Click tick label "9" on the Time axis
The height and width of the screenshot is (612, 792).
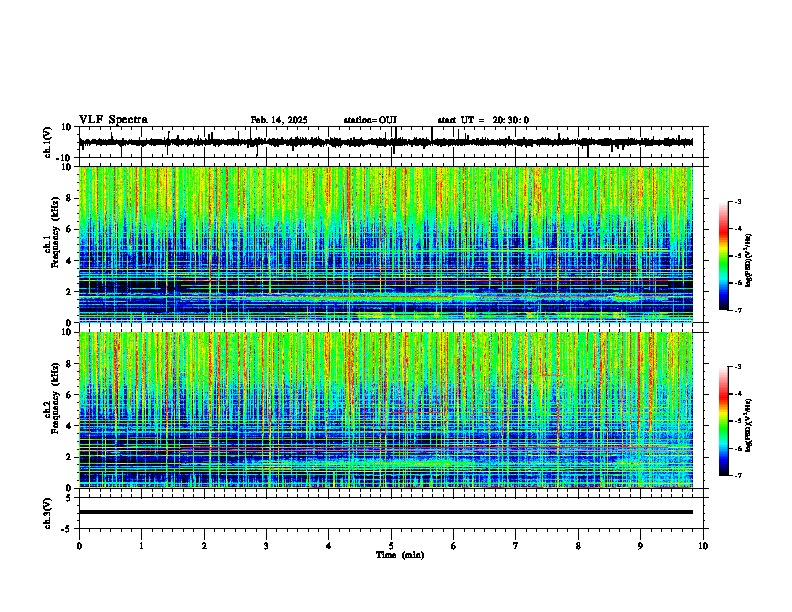click(640, 546)
